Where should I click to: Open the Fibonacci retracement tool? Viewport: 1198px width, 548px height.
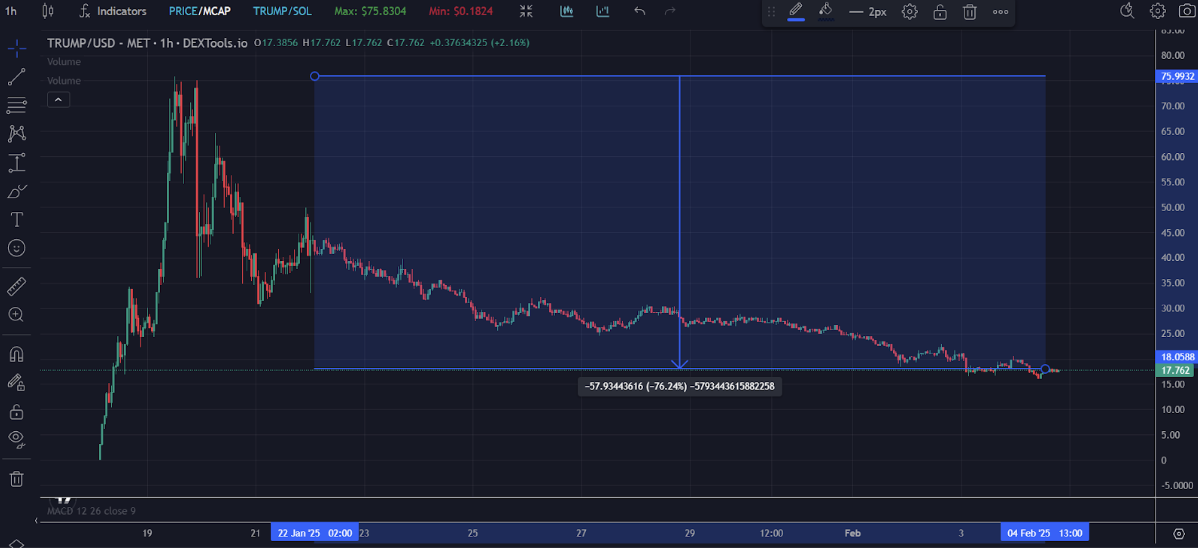(16, 105)
